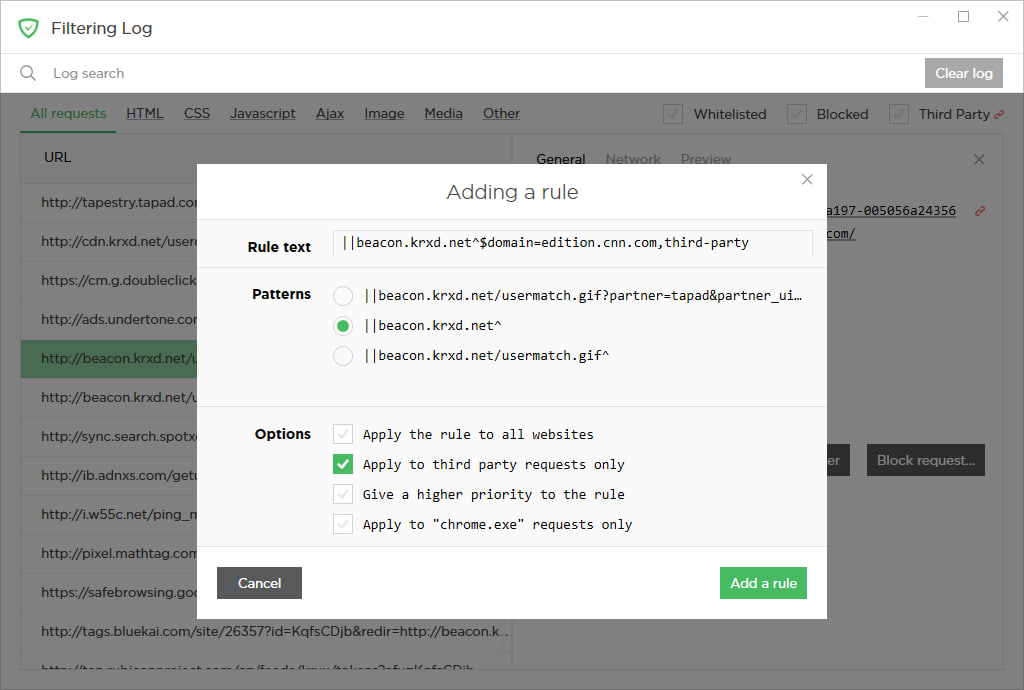Screen dimensions: 1024x690
Task: Click the link icon beside Third Party
Action: click(x=998, y=114)
